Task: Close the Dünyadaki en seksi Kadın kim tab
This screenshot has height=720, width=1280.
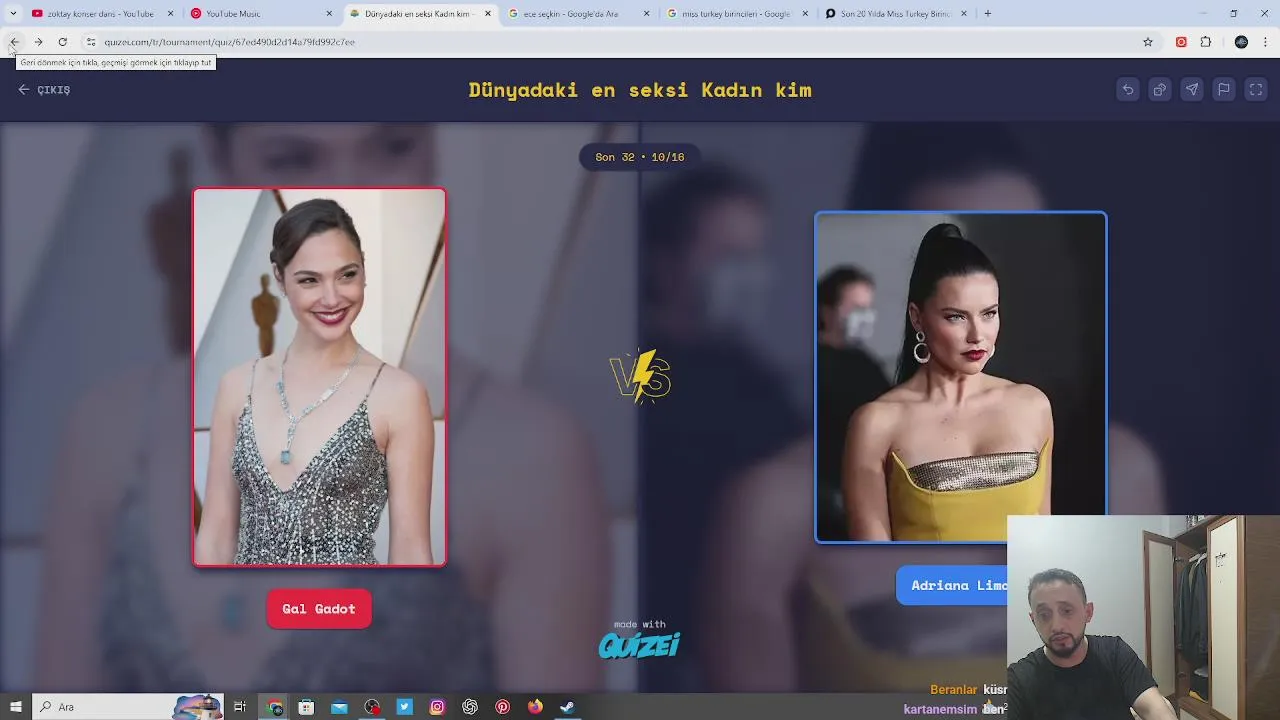Action: click(x=488, y=14)
